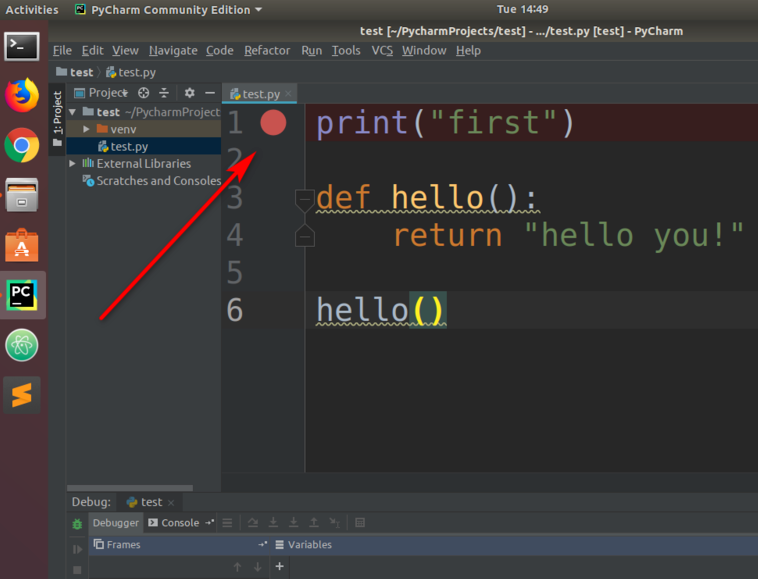Select the Debugger tab
758x579 pixels.
[116, 522]
